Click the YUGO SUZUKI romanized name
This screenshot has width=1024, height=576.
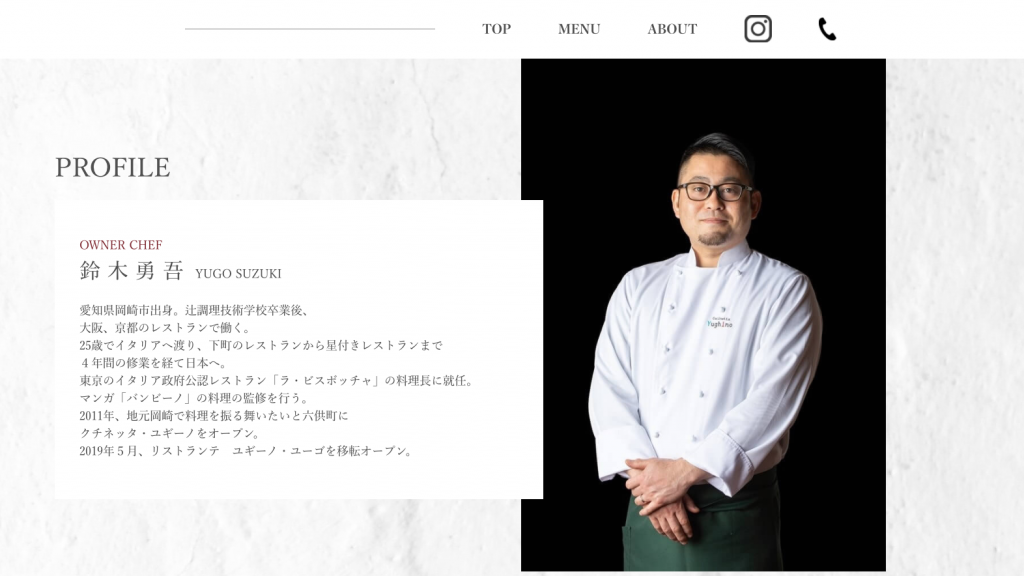pyautogui.click(x=238, y=274)
